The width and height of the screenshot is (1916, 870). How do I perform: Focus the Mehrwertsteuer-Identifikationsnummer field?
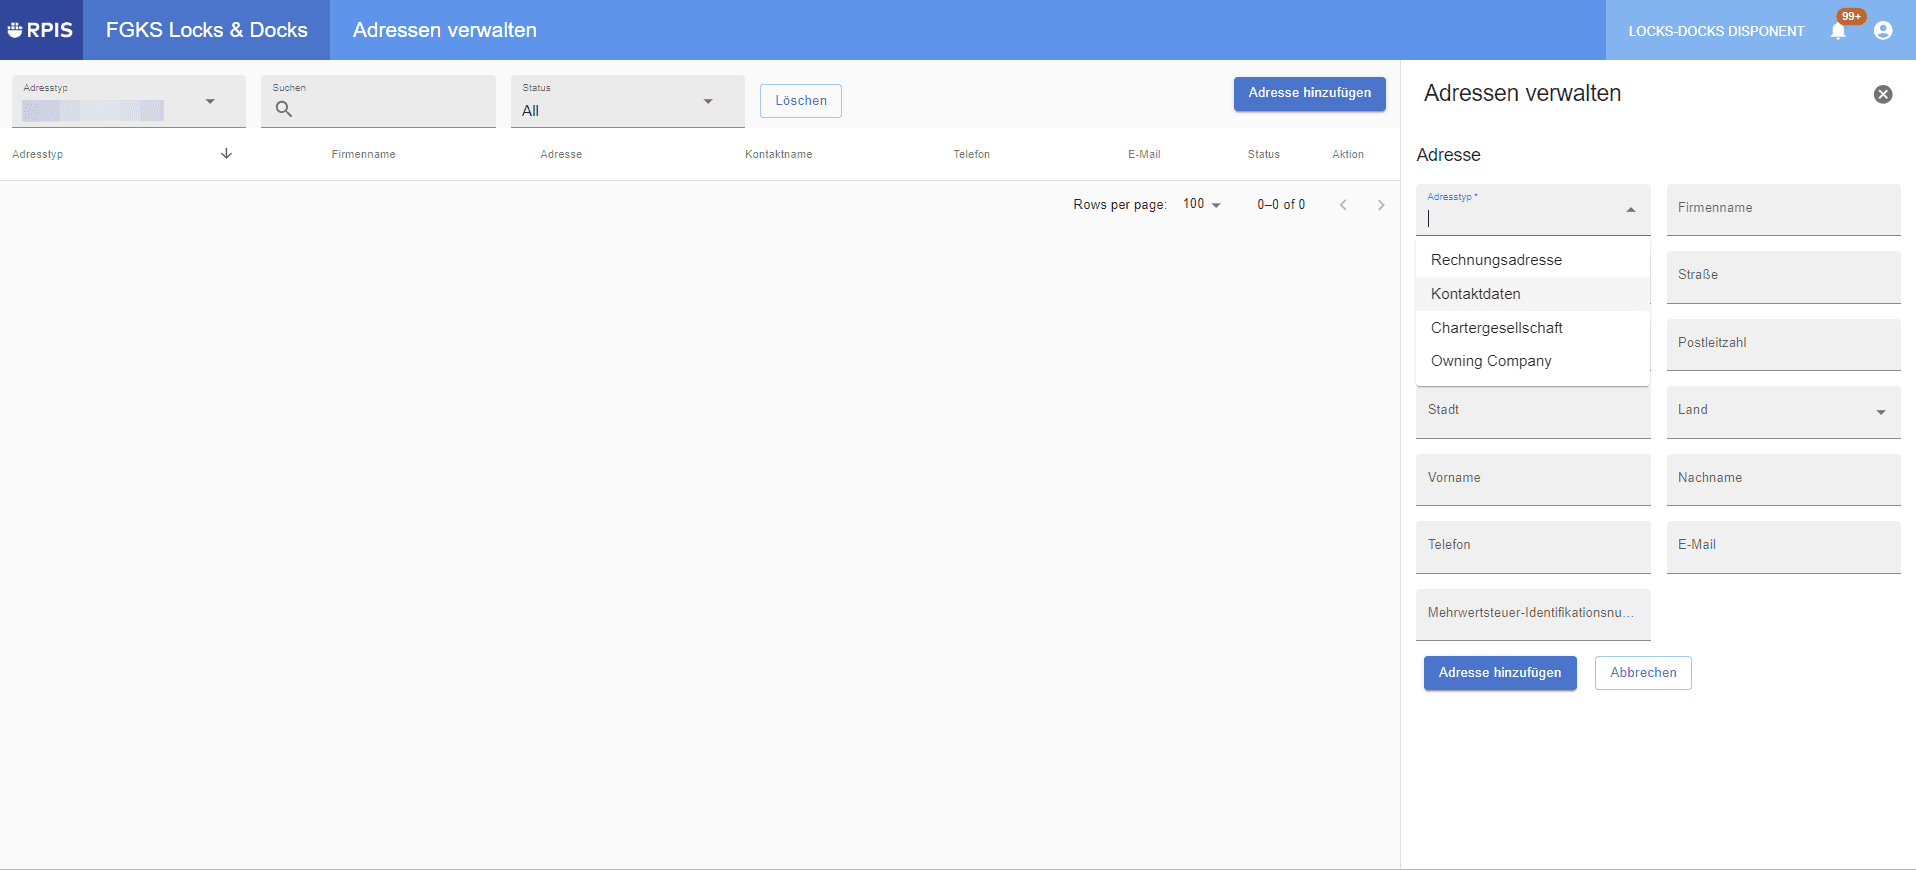(x=1533, y=615)
